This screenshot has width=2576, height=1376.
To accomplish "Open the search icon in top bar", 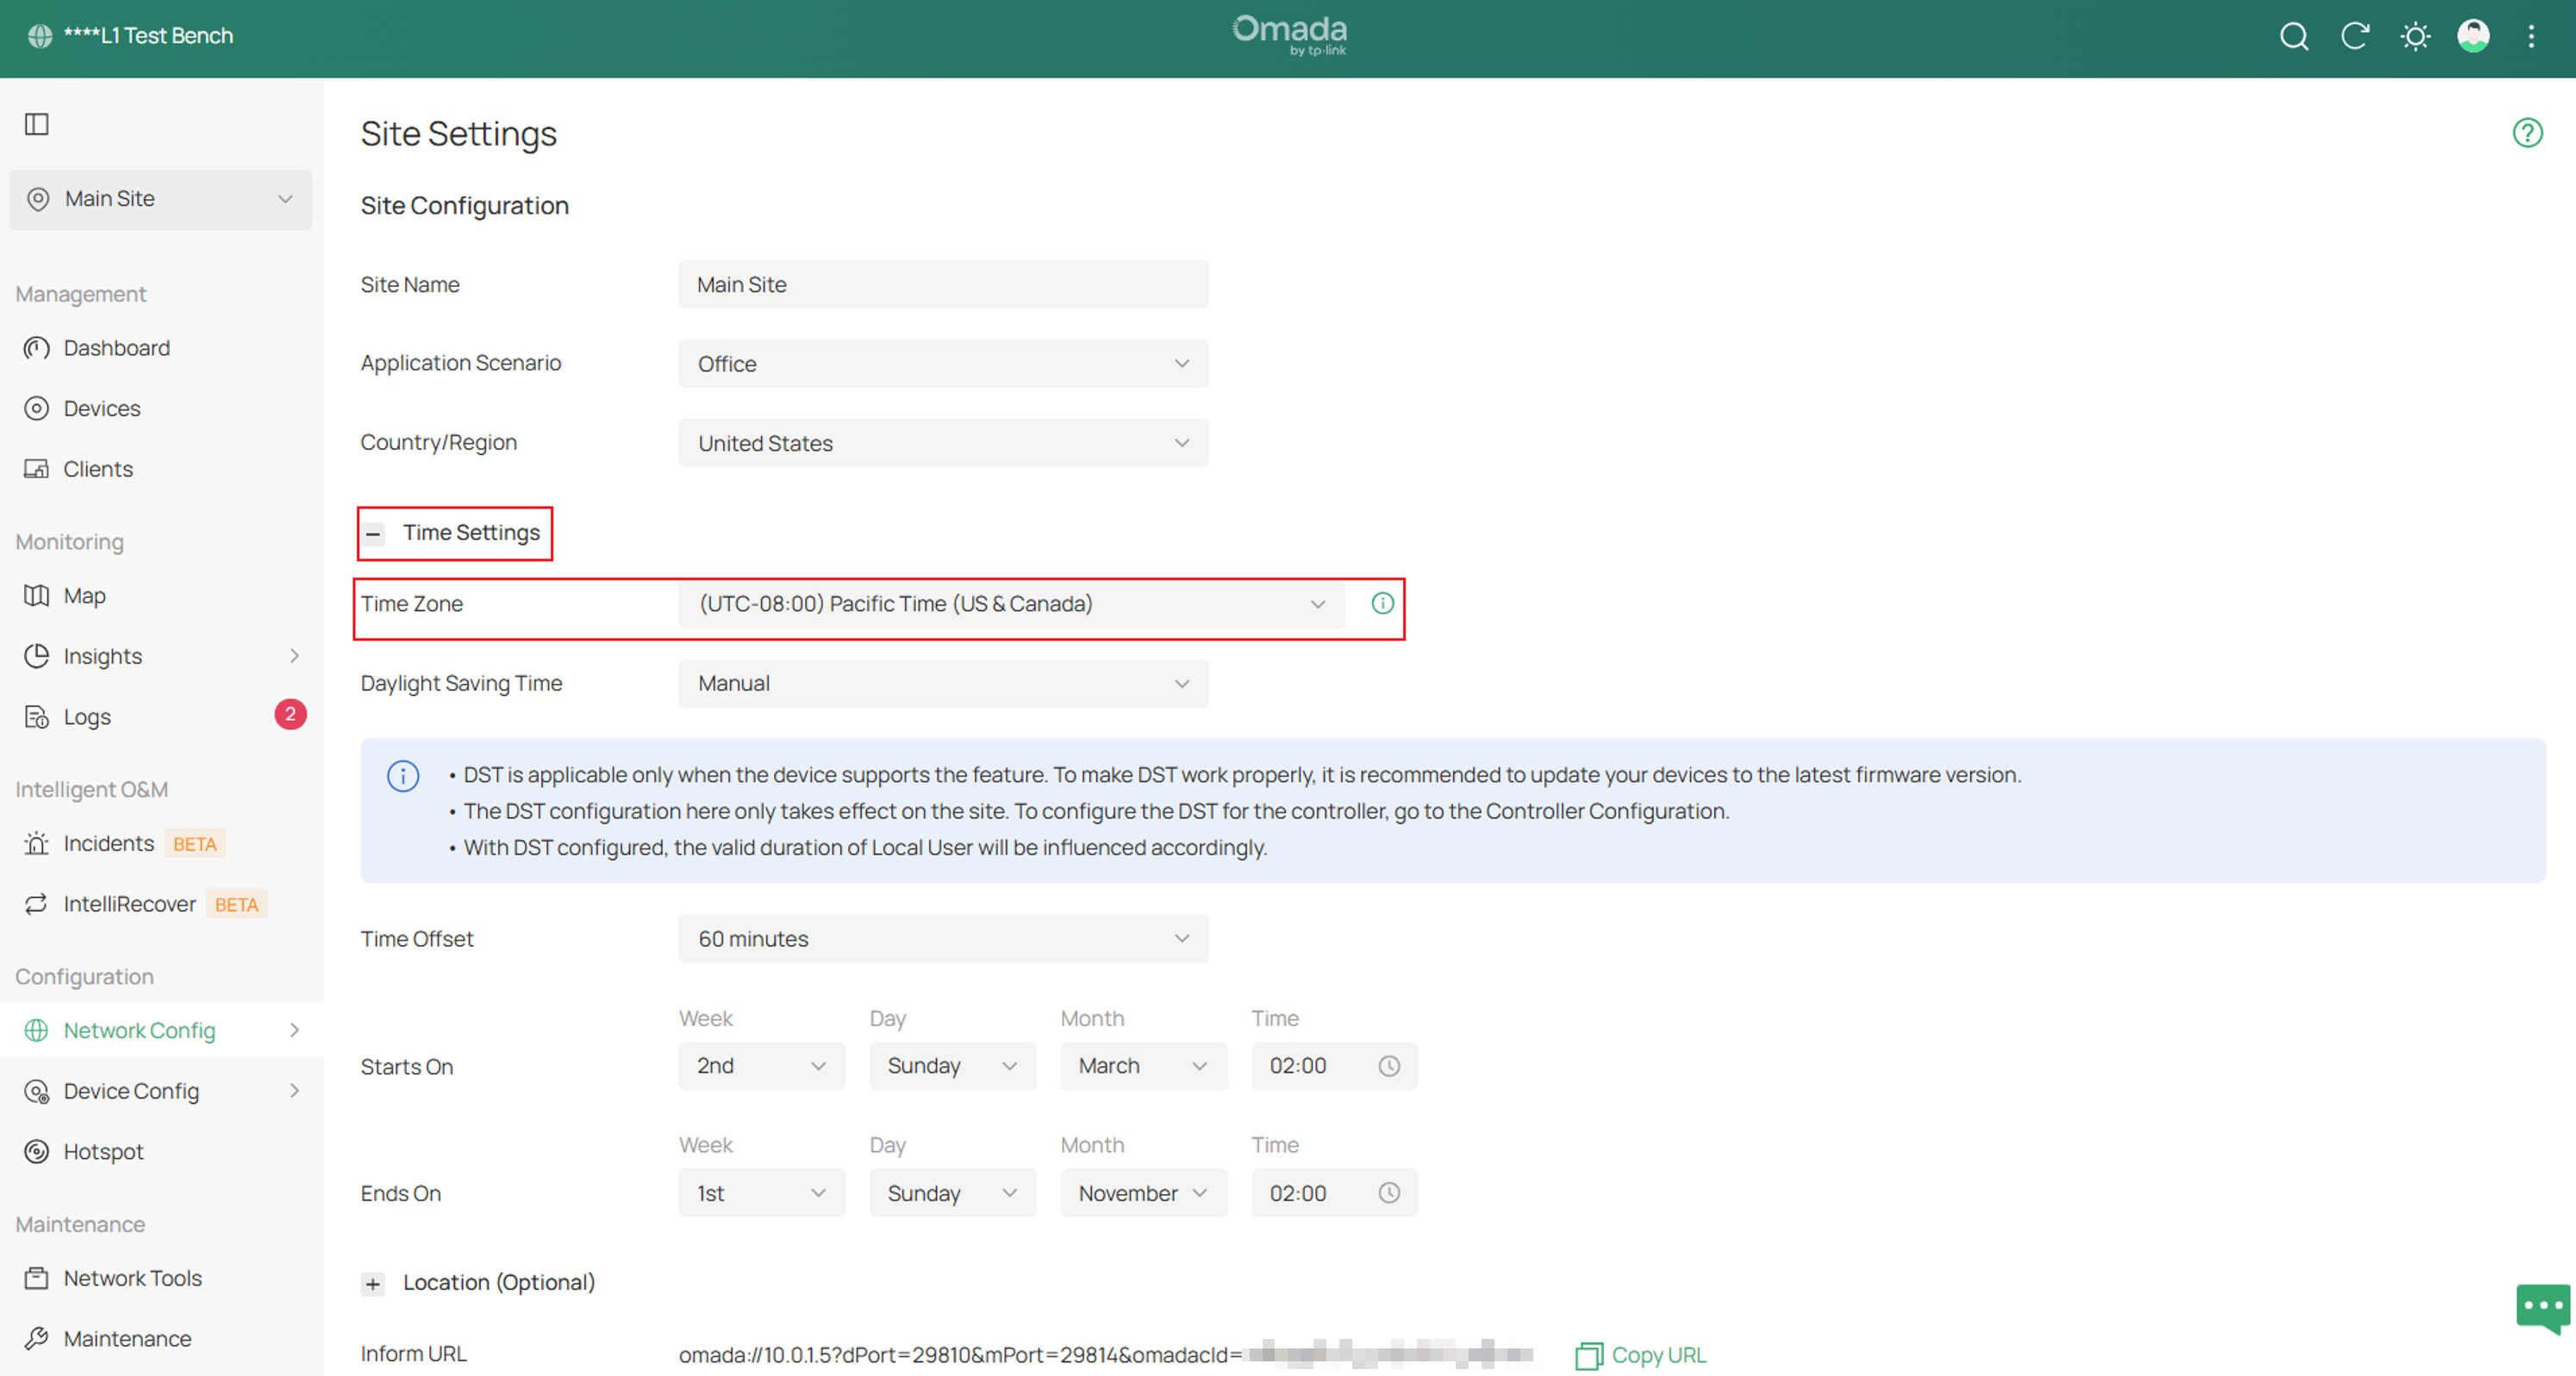I will (x=2294, y=37).
